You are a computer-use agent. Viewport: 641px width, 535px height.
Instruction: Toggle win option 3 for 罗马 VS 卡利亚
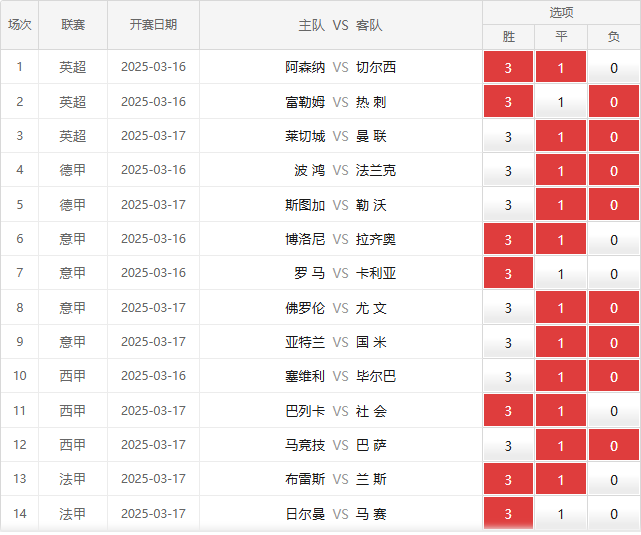pos(508,273)
